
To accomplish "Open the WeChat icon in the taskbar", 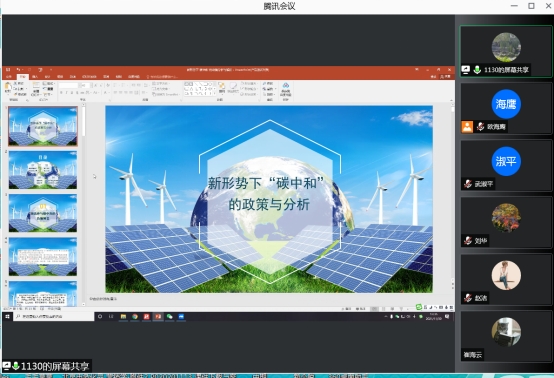I will 170,317.
